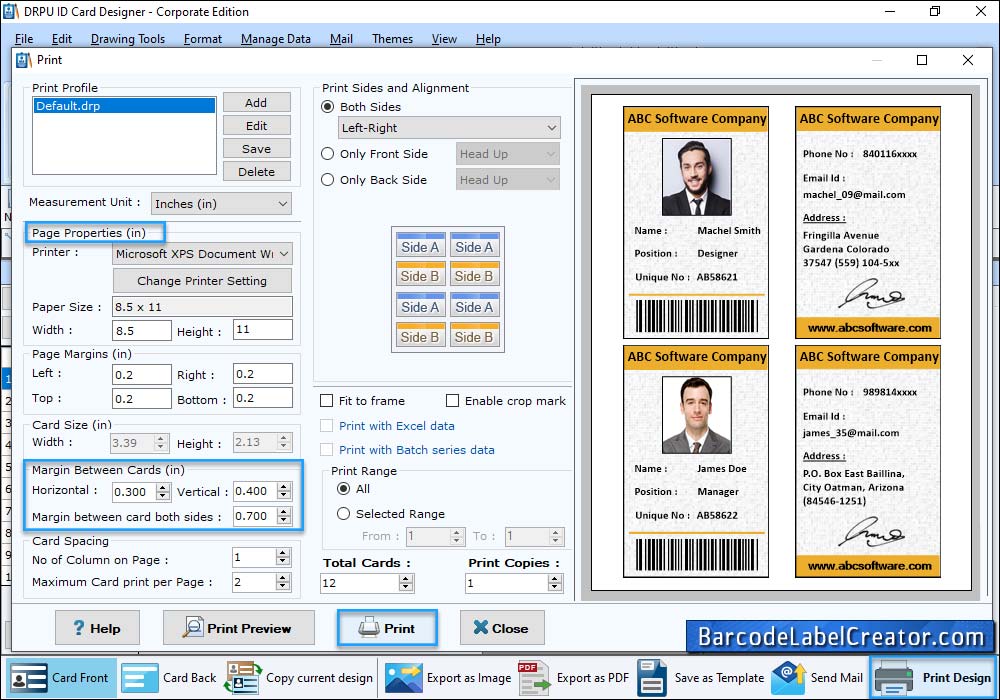Open the Left-Right alignment dropdown
1000x700 pixels.
click(449, 128)
